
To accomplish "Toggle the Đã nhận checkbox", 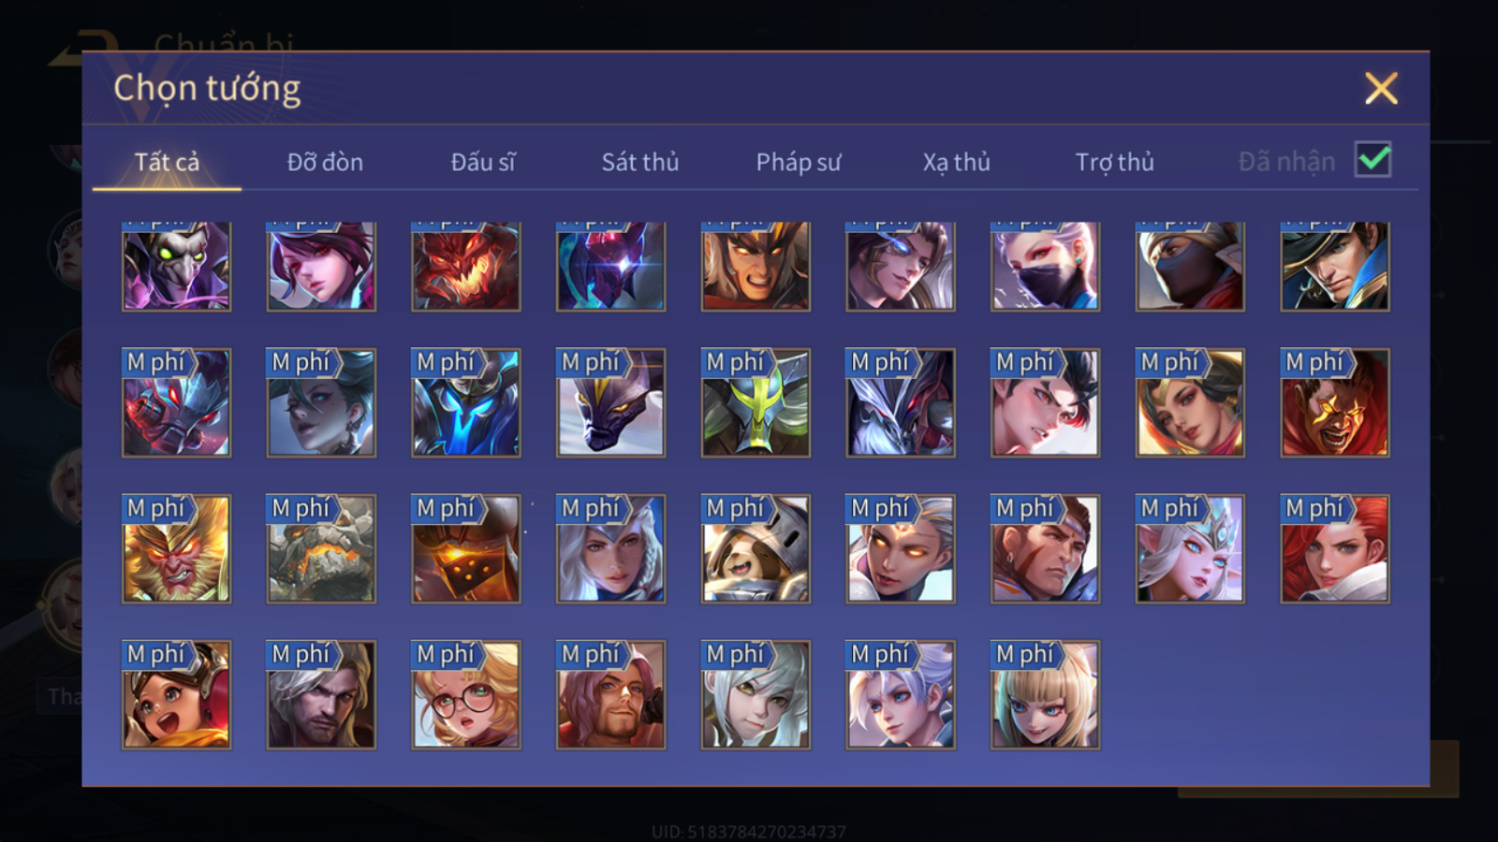I will [x=1373, y=160].
